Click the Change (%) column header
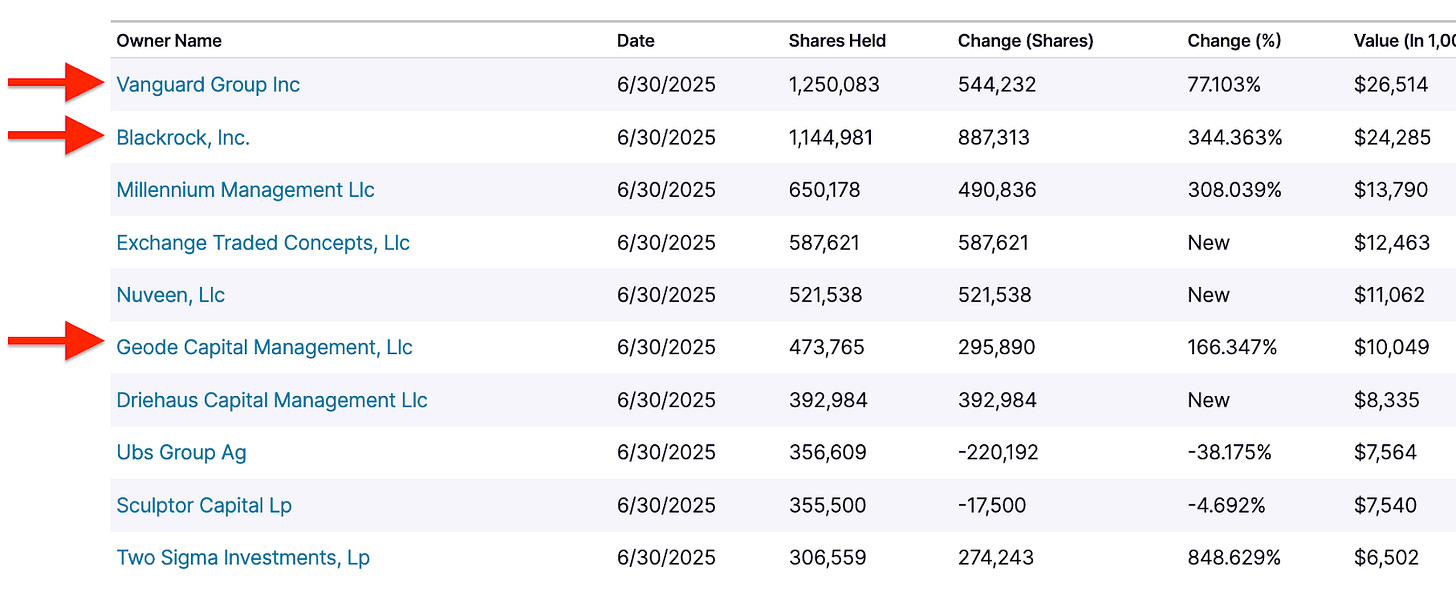 click(x=1234, y=41)
